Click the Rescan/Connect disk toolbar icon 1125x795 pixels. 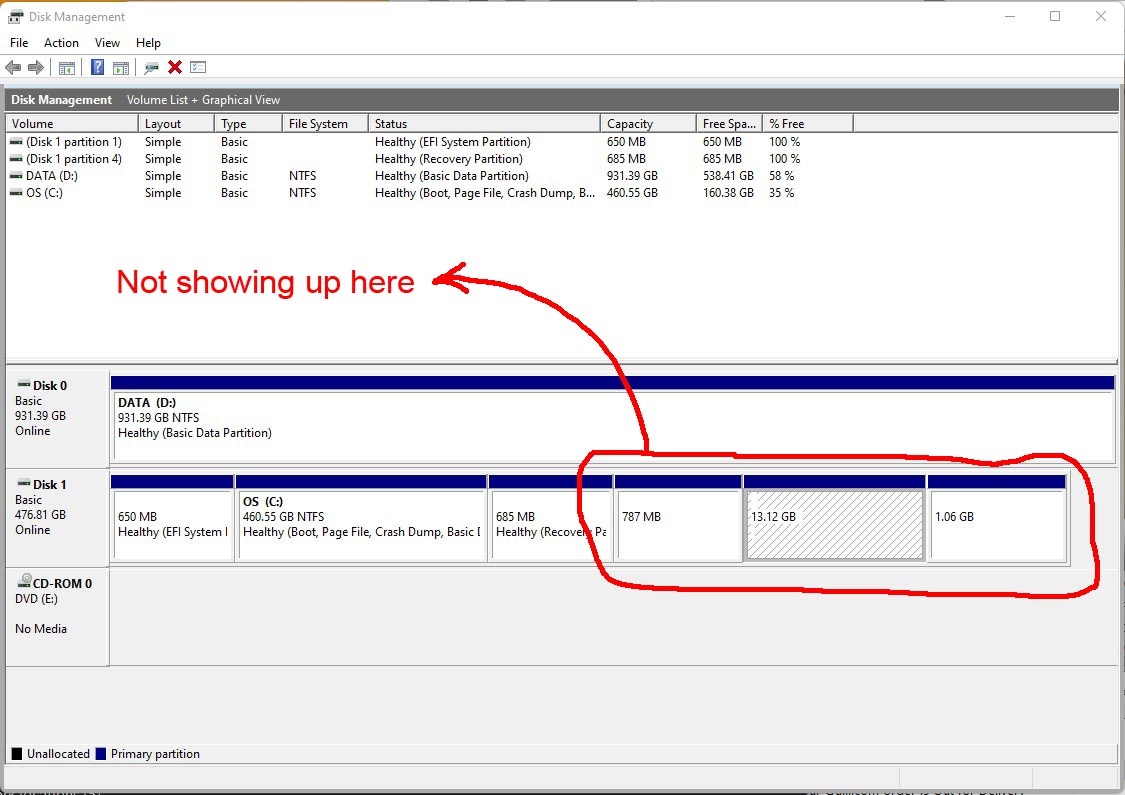pyautogui.click(x=151, y=67)
